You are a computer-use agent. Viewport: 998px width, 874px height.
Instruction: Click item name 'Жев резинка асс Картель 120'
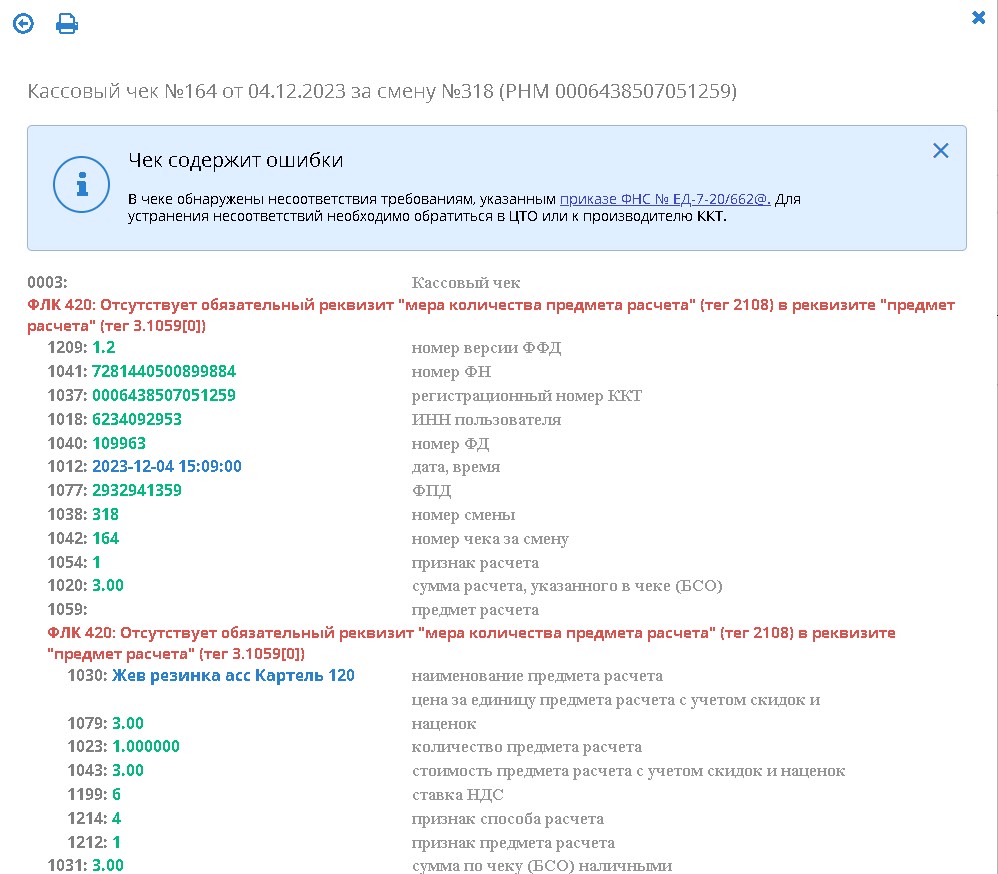coord(233,676)
